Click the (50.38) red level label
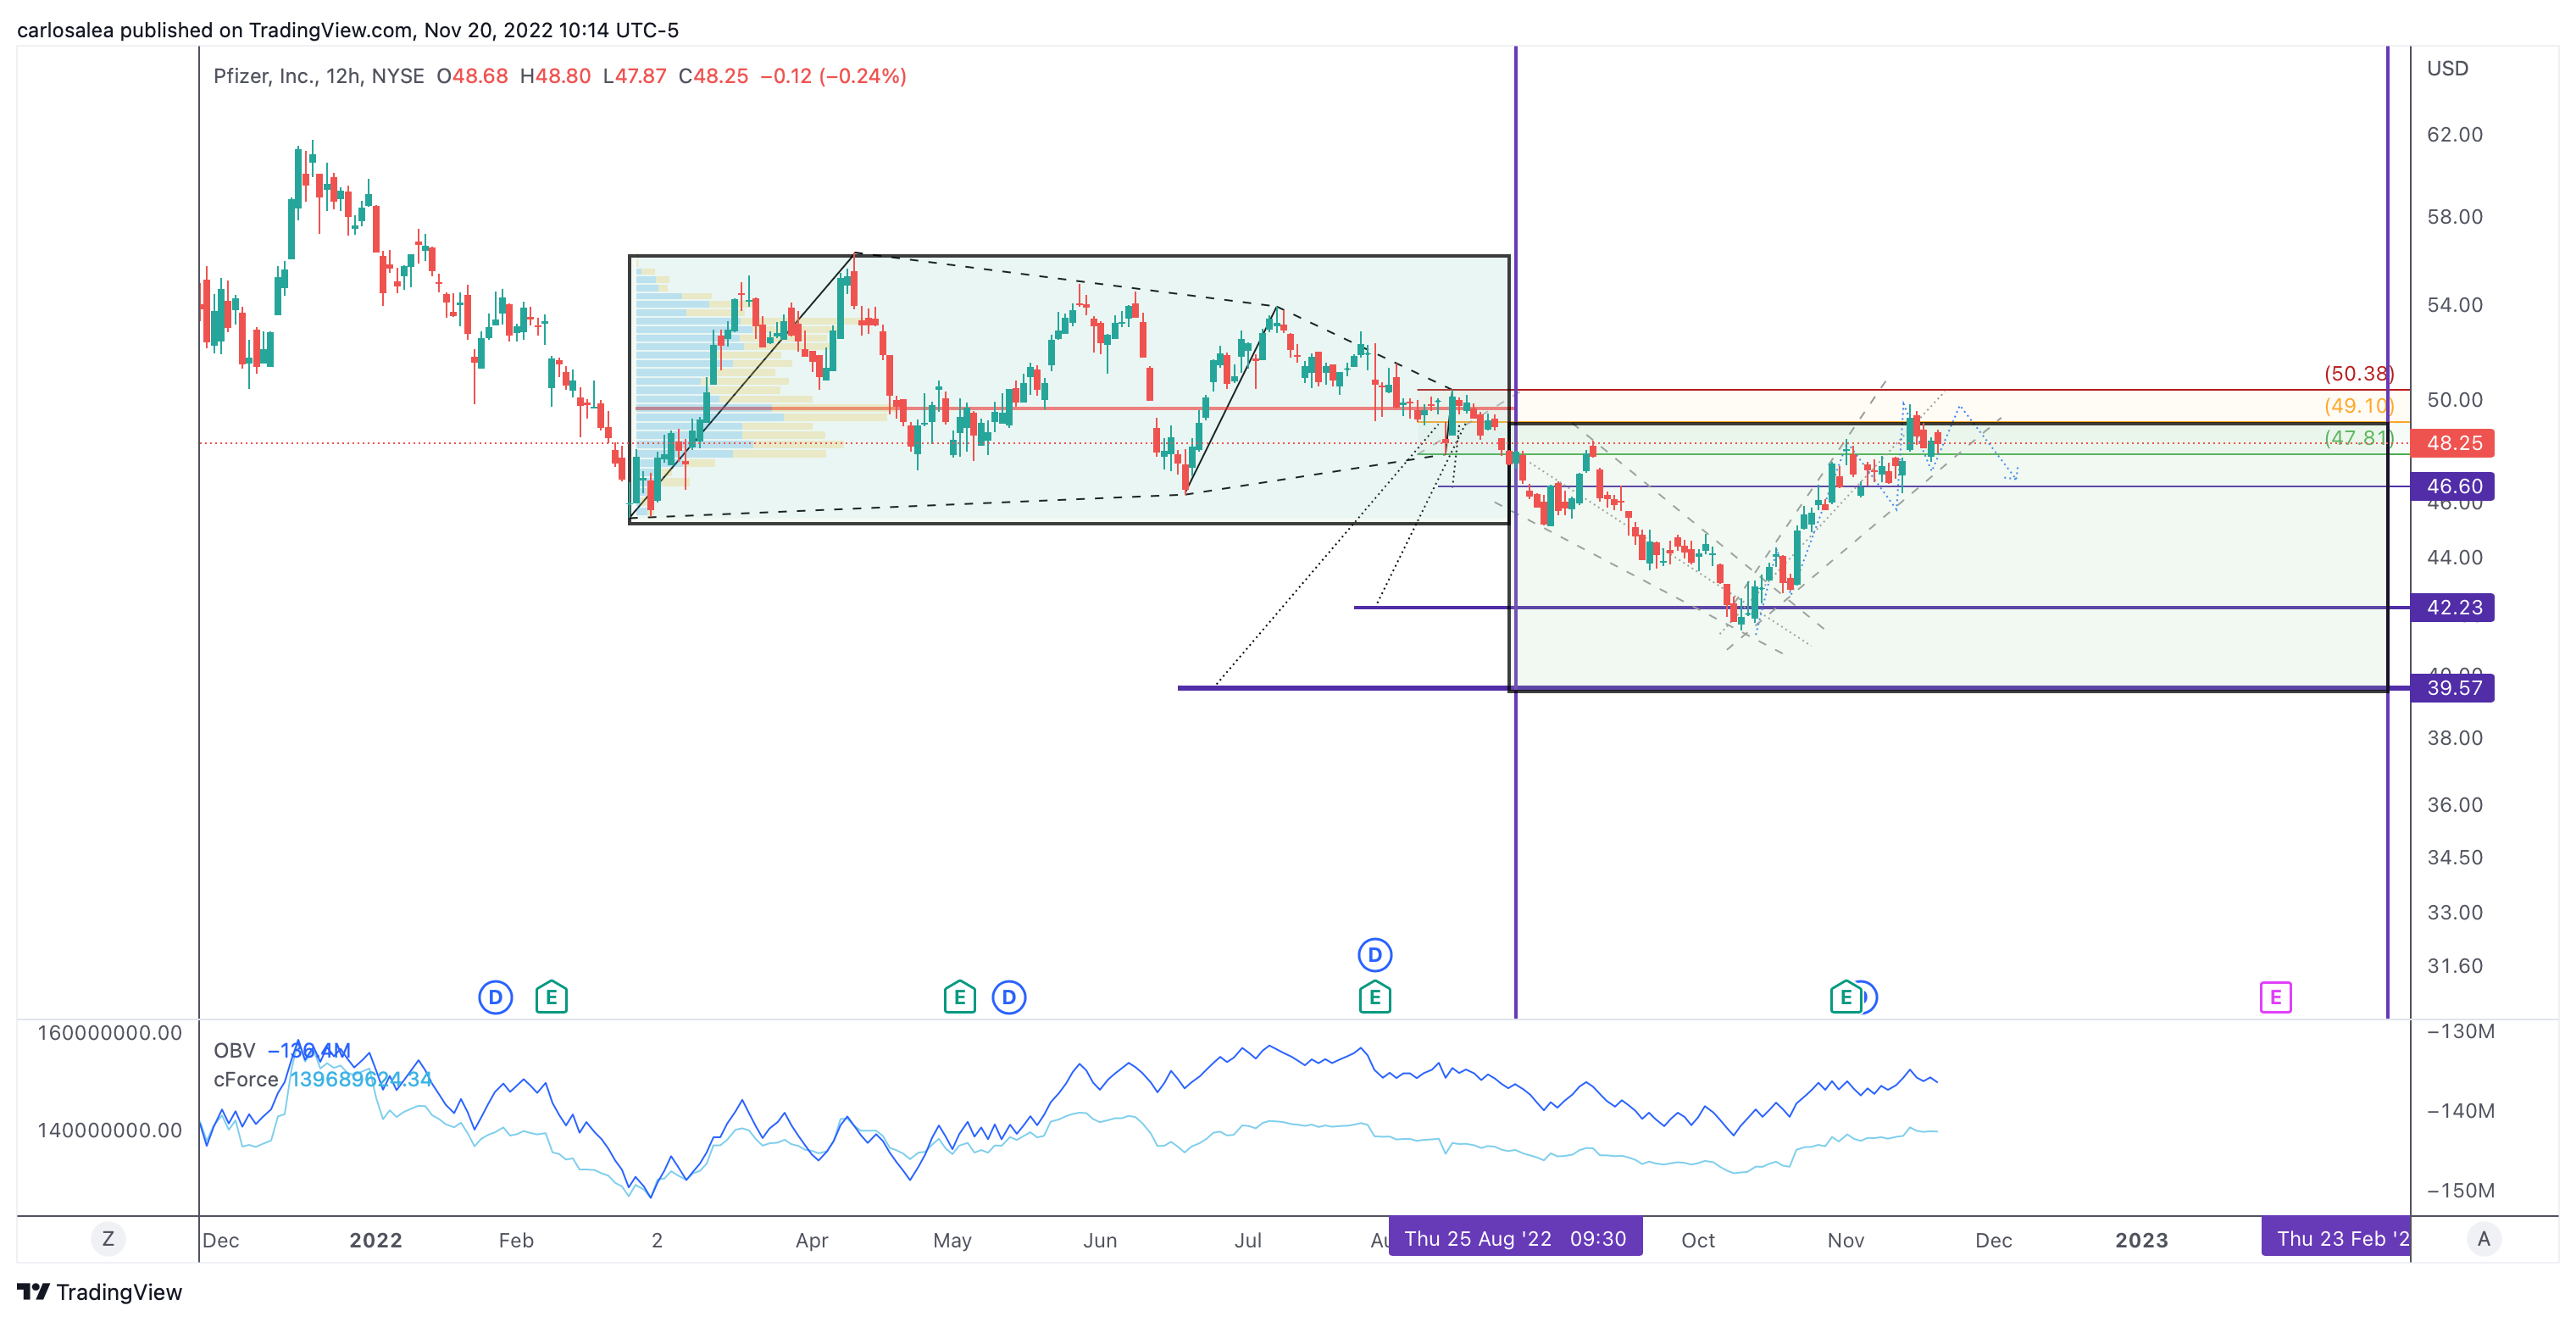Screen dimensions: 2576x1322 point(2359,374)
